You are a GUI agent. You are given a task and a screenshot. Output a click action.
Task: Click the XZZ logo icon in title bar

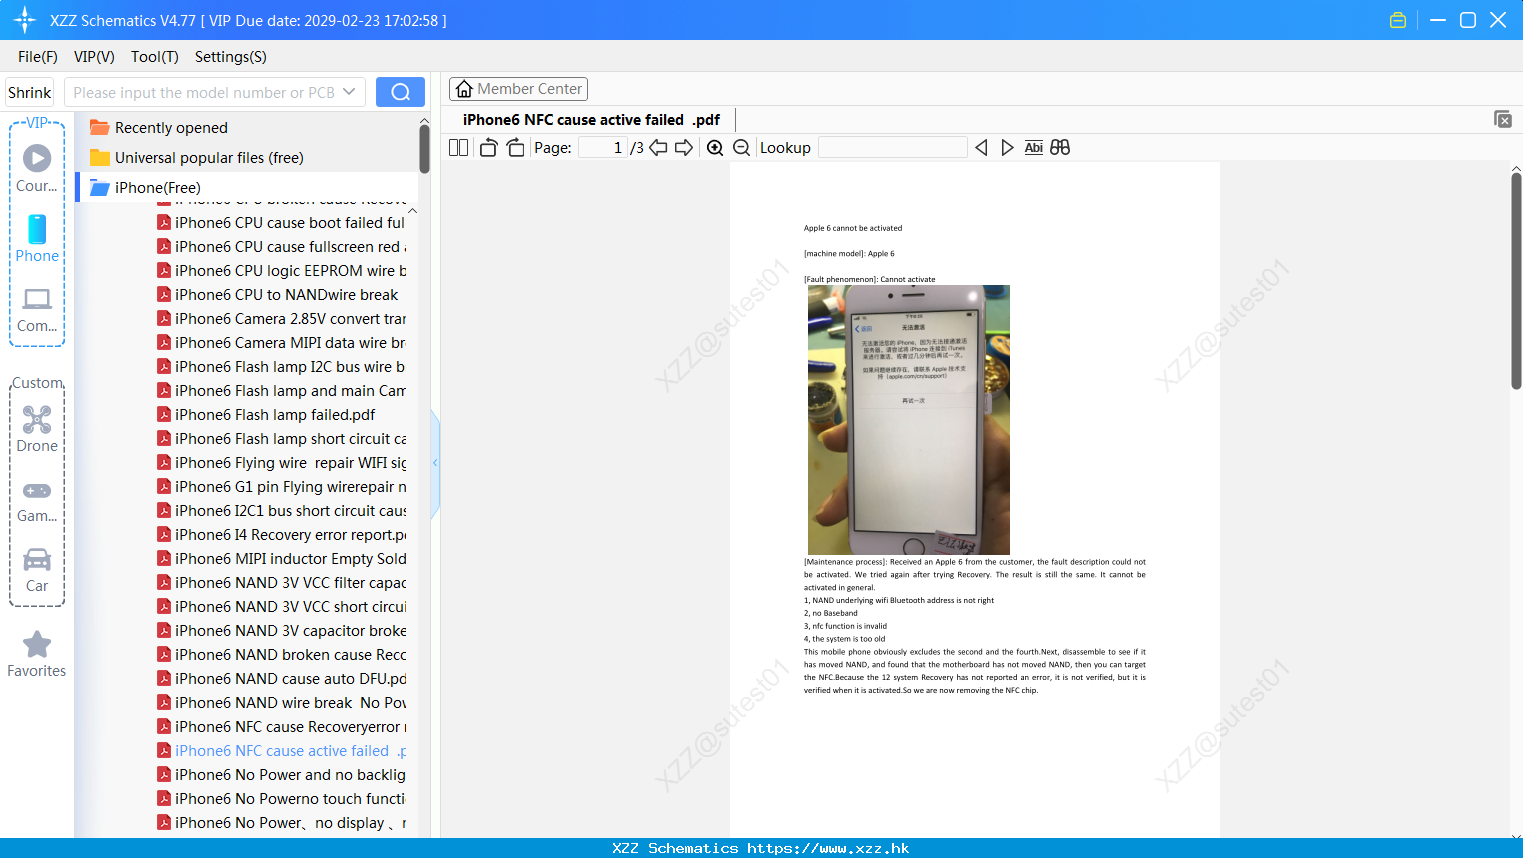(24, 20)
